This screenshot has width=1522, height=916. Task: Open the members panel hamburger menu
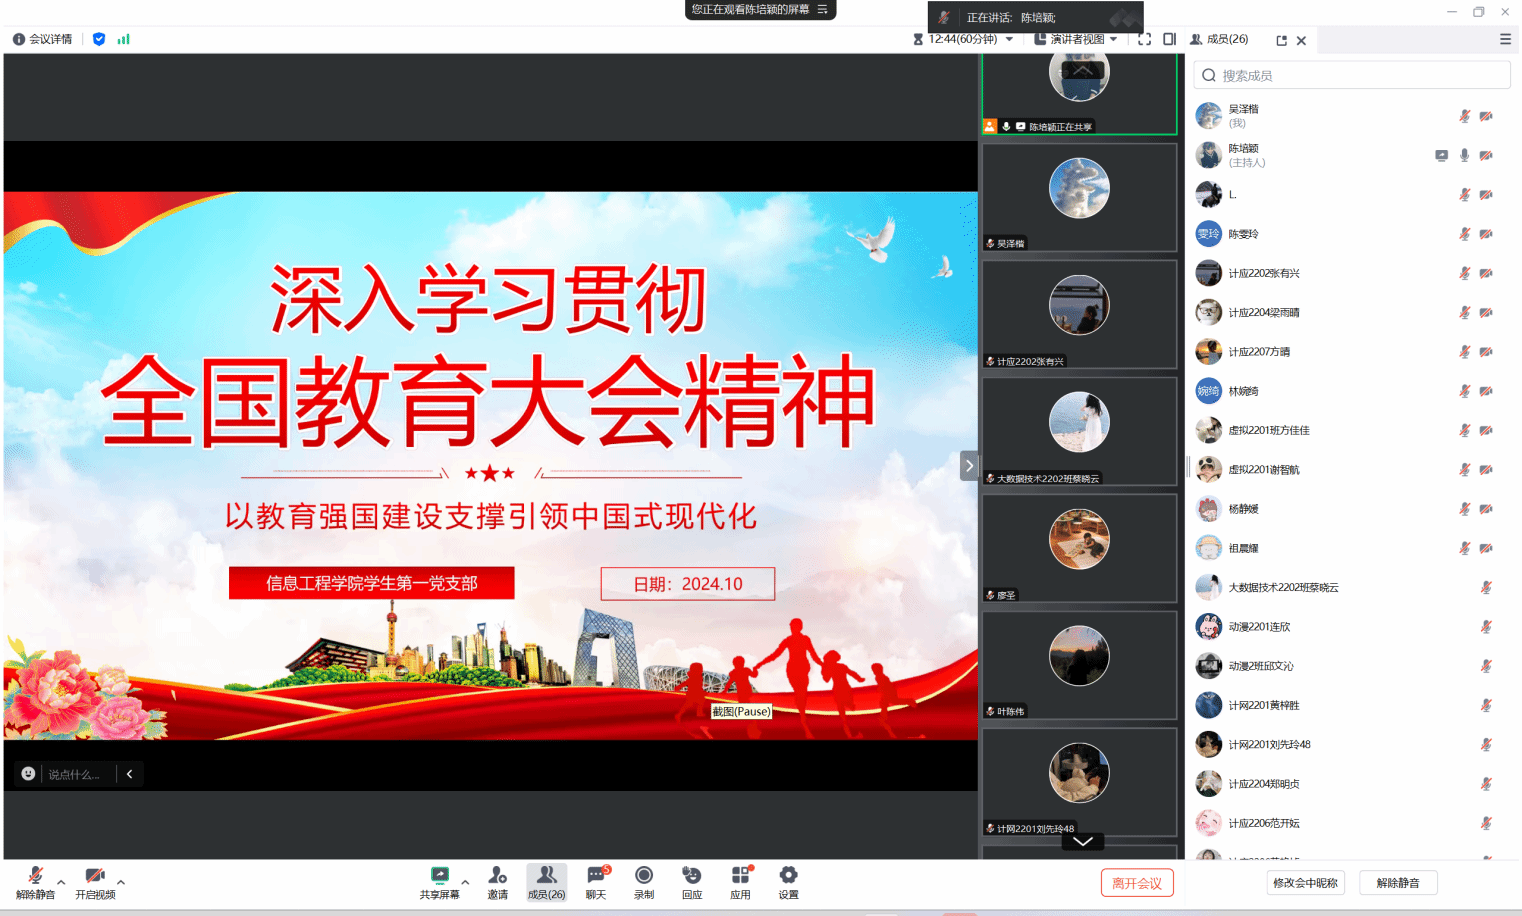pyautogui.click(x=1505, y=39)
